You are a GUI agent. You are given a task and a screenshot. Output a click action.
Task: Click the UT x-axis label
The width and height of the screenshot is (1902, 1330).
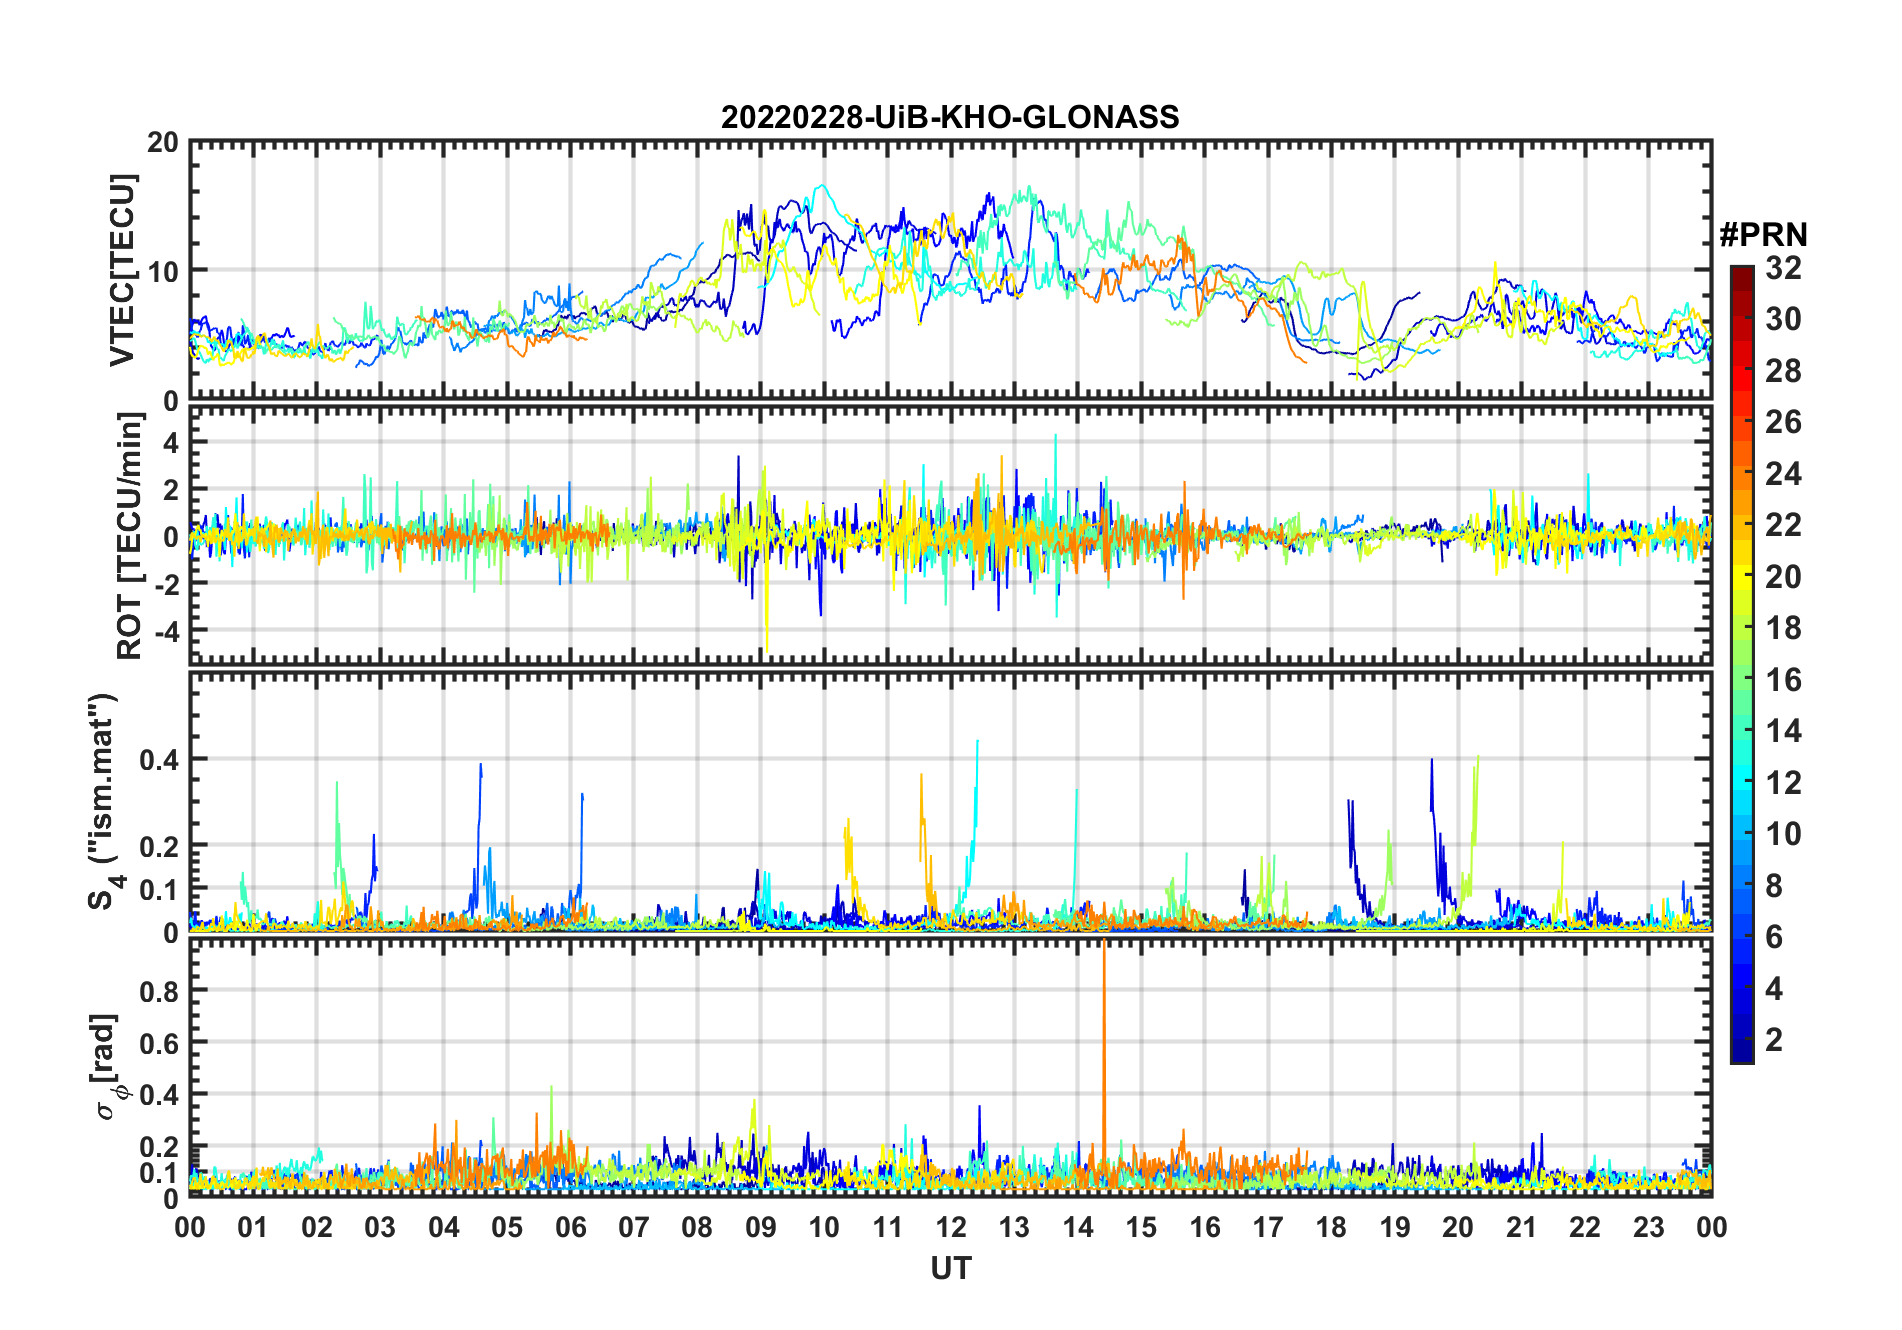tap(950, 1269)
